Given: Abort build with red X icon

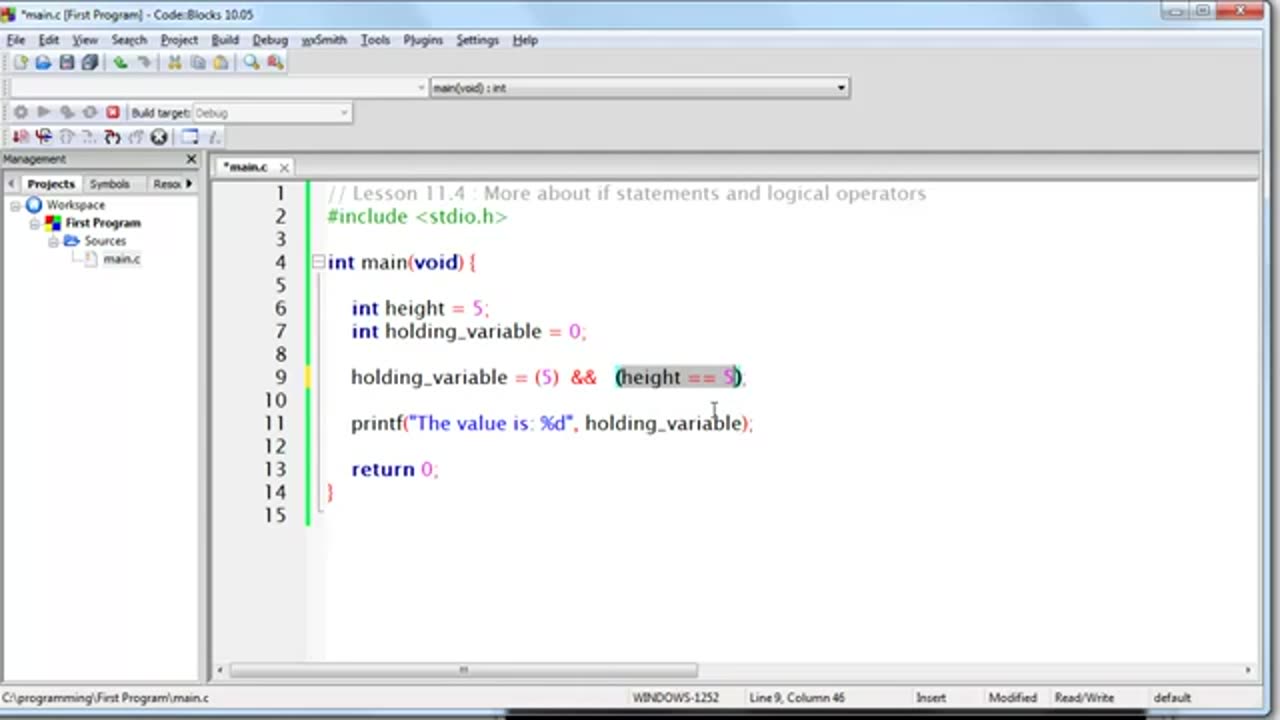Looking at the screenshot, I should pos(113,113).
